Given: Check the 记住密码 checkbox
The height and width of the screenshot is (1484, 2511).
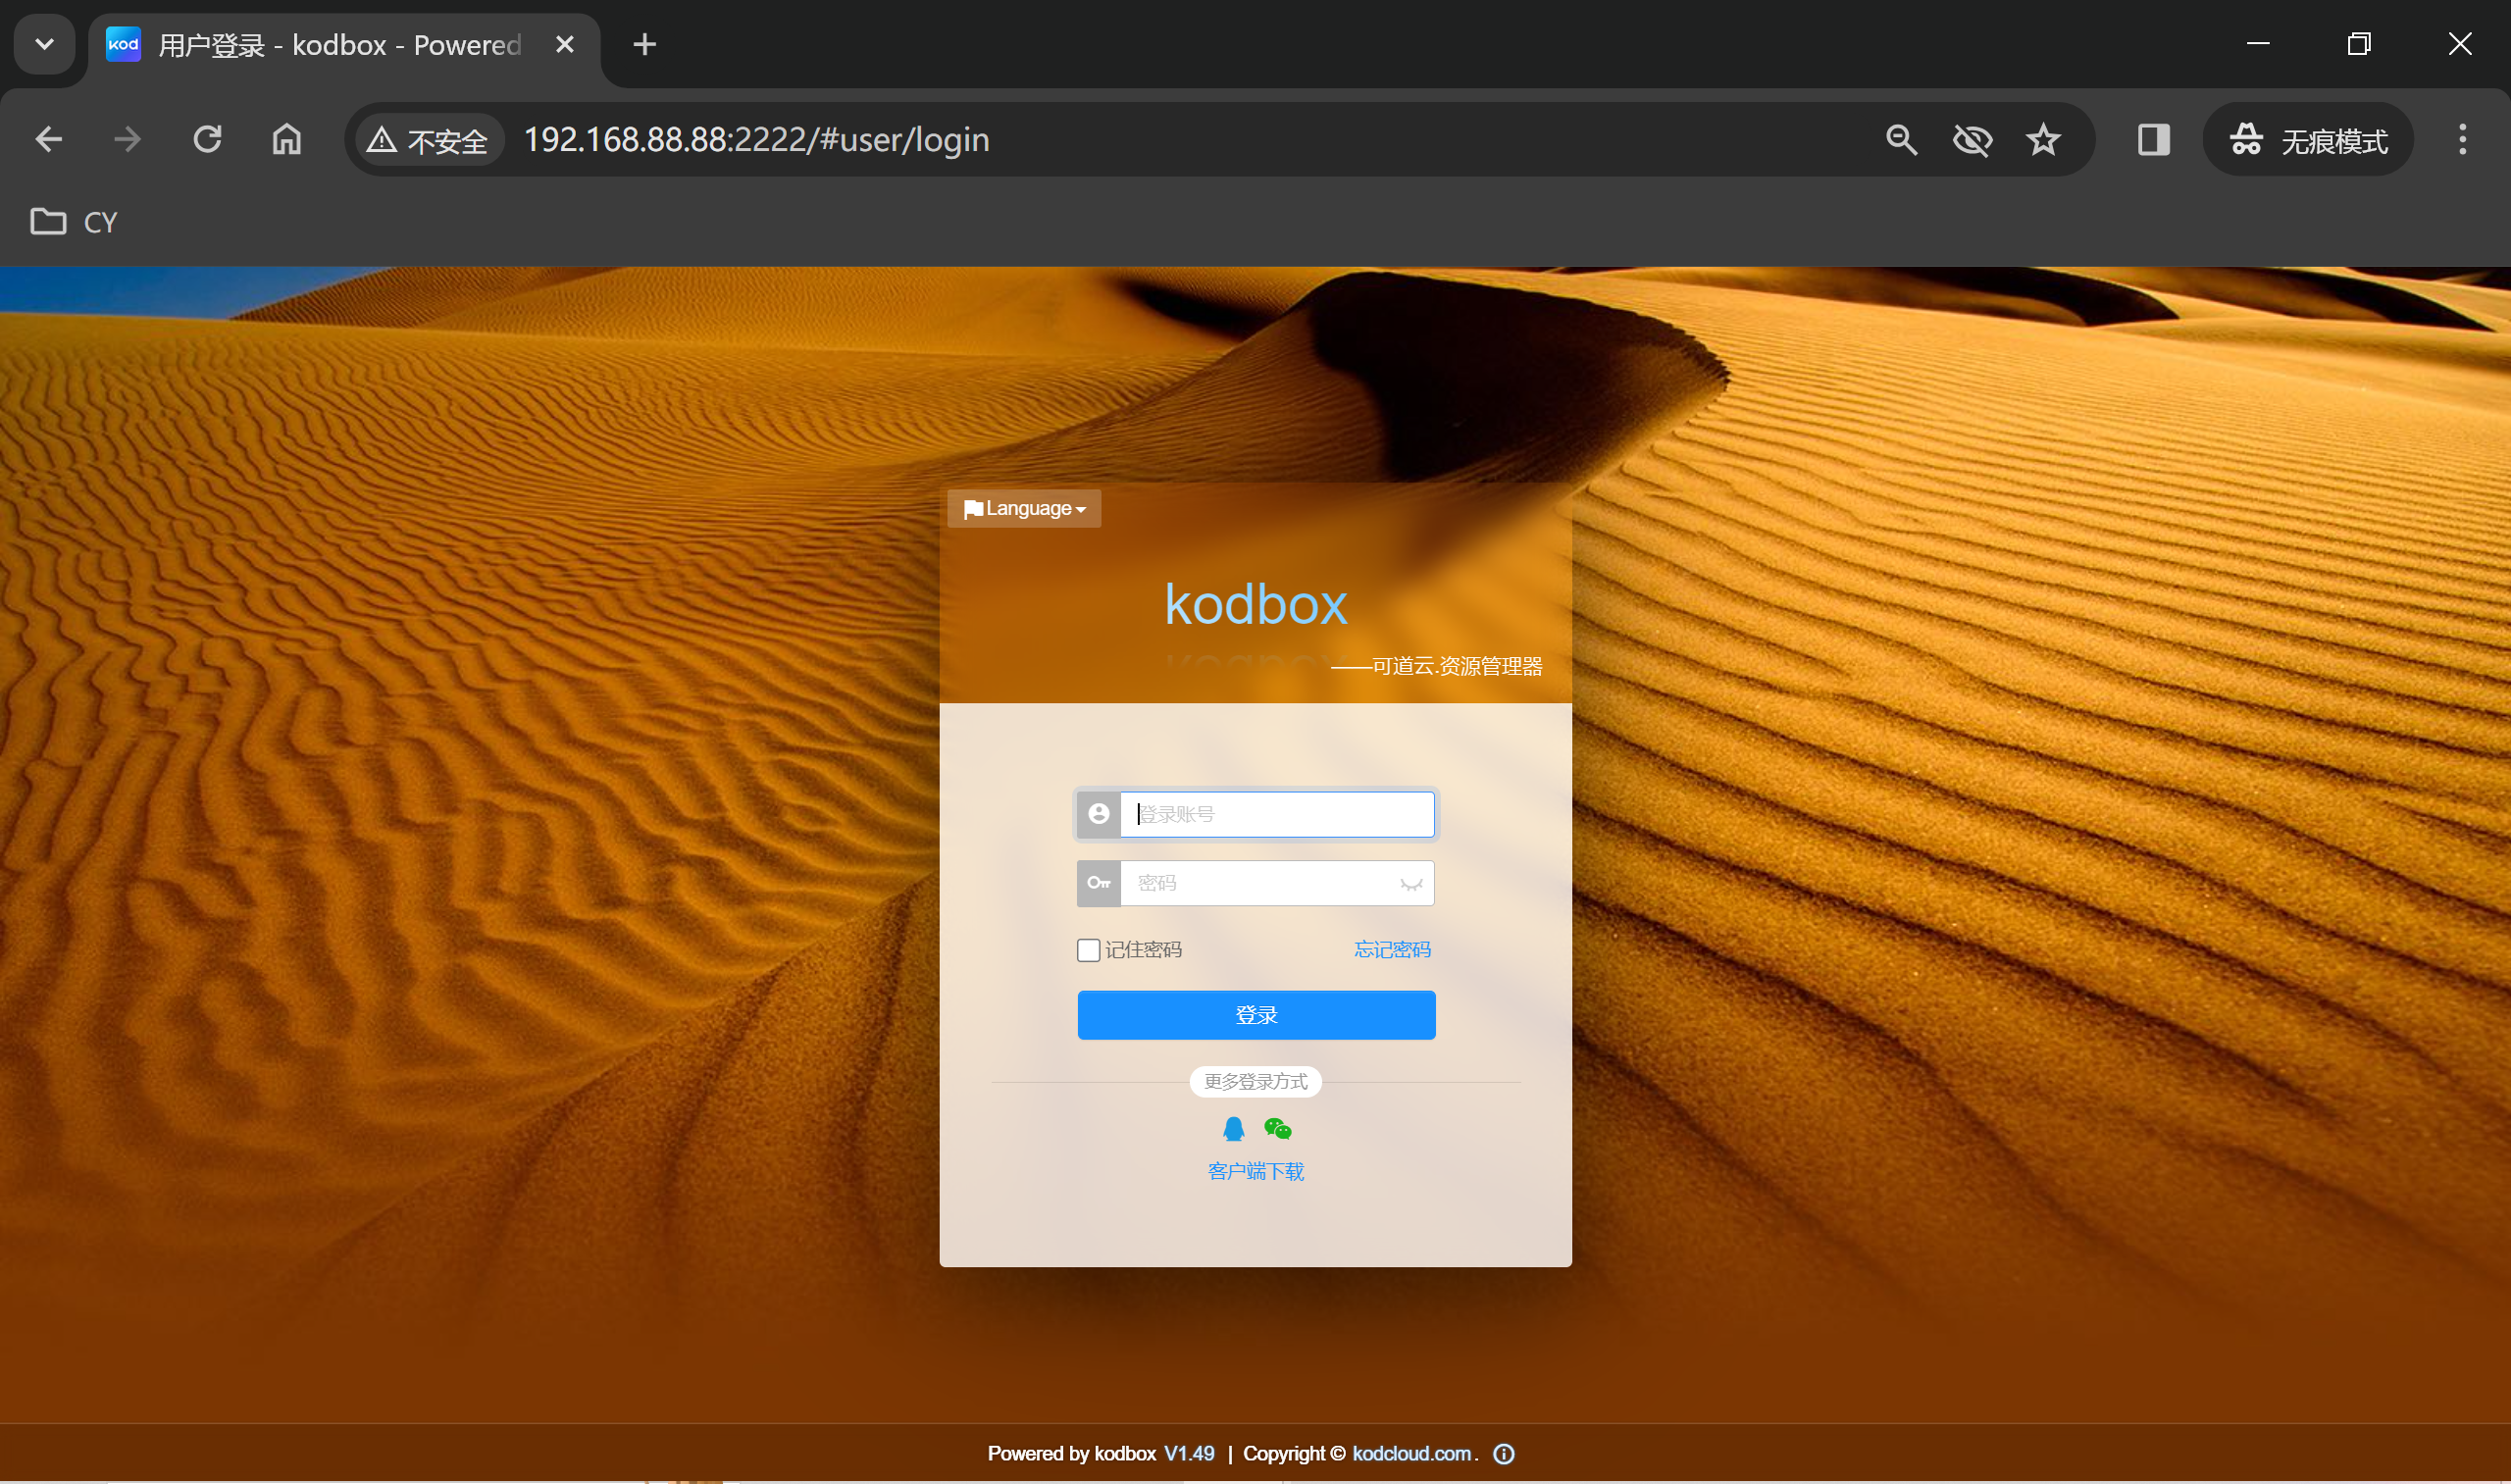Looking at the screenshot, I should tap(1088, 950).
